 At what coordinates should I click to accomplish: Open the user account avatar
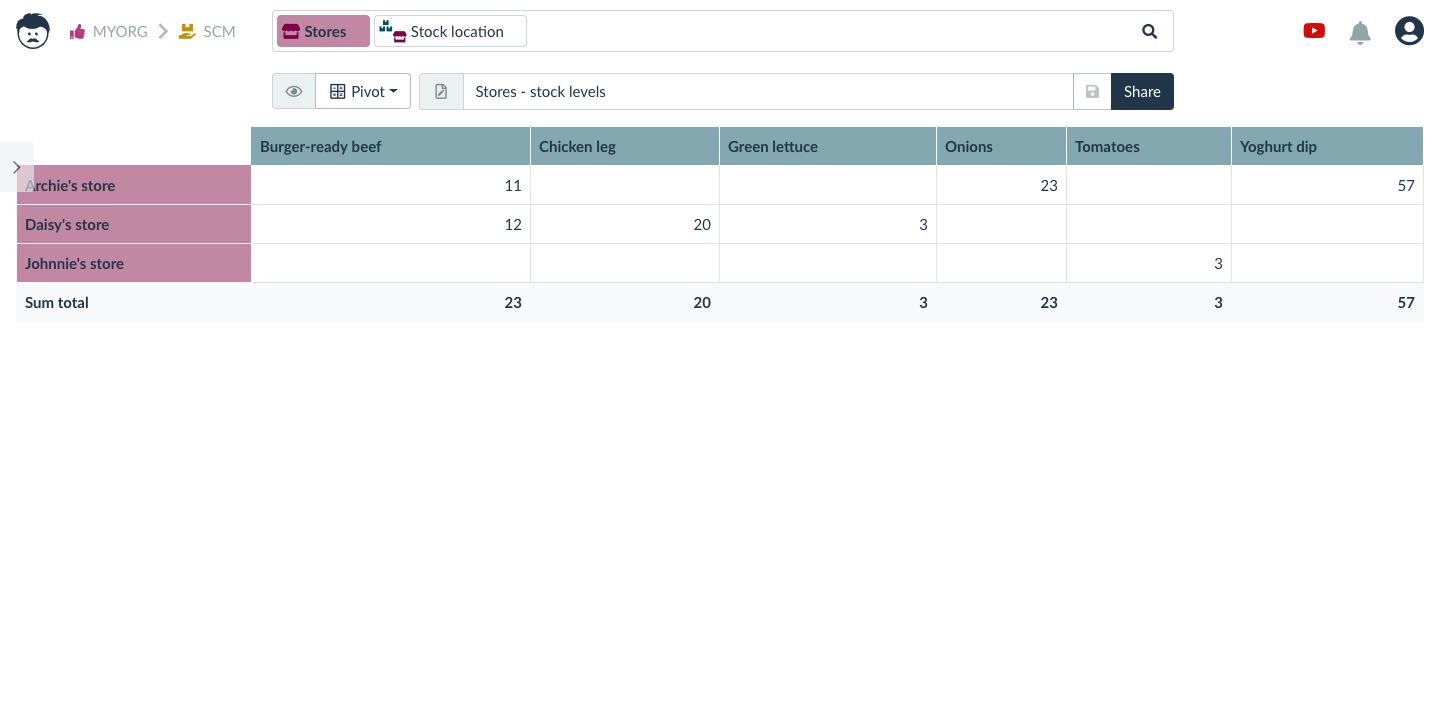pyautogui.click(x=1409, y=31)
